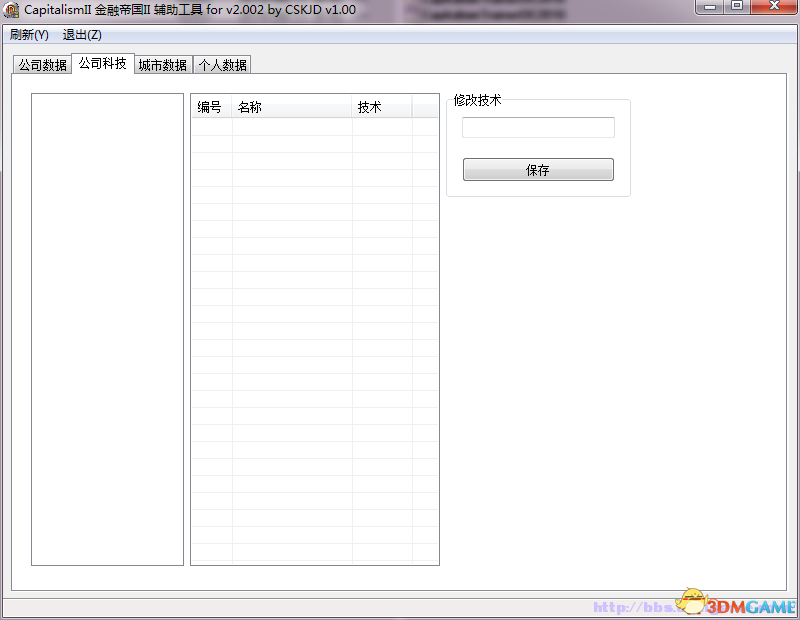
Task: Click the 保存 button
Action: pyautogui.click(x=538, y=169)
